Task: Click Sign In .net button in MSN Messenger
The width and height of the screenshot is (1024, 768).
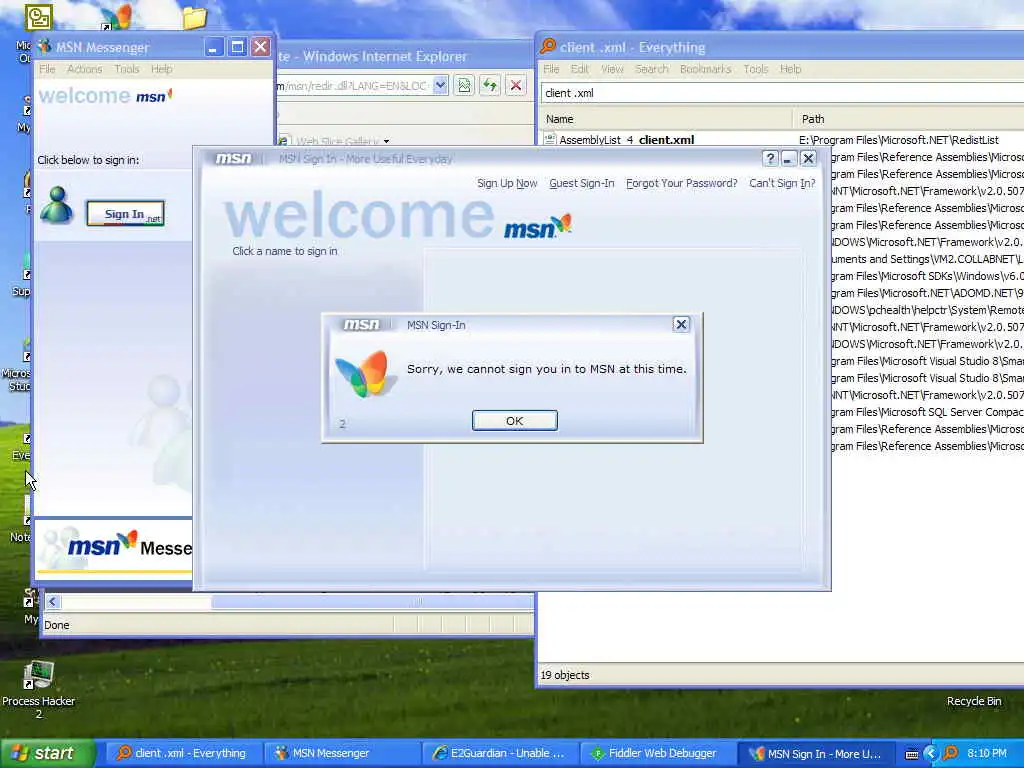Action: [125, 214]
